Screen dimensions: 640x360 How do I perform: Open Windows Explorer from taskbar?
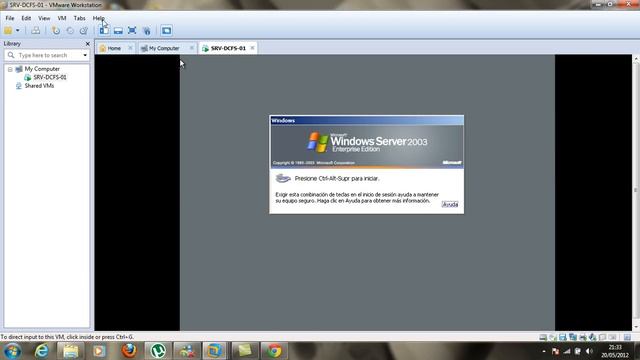point(70,351)
